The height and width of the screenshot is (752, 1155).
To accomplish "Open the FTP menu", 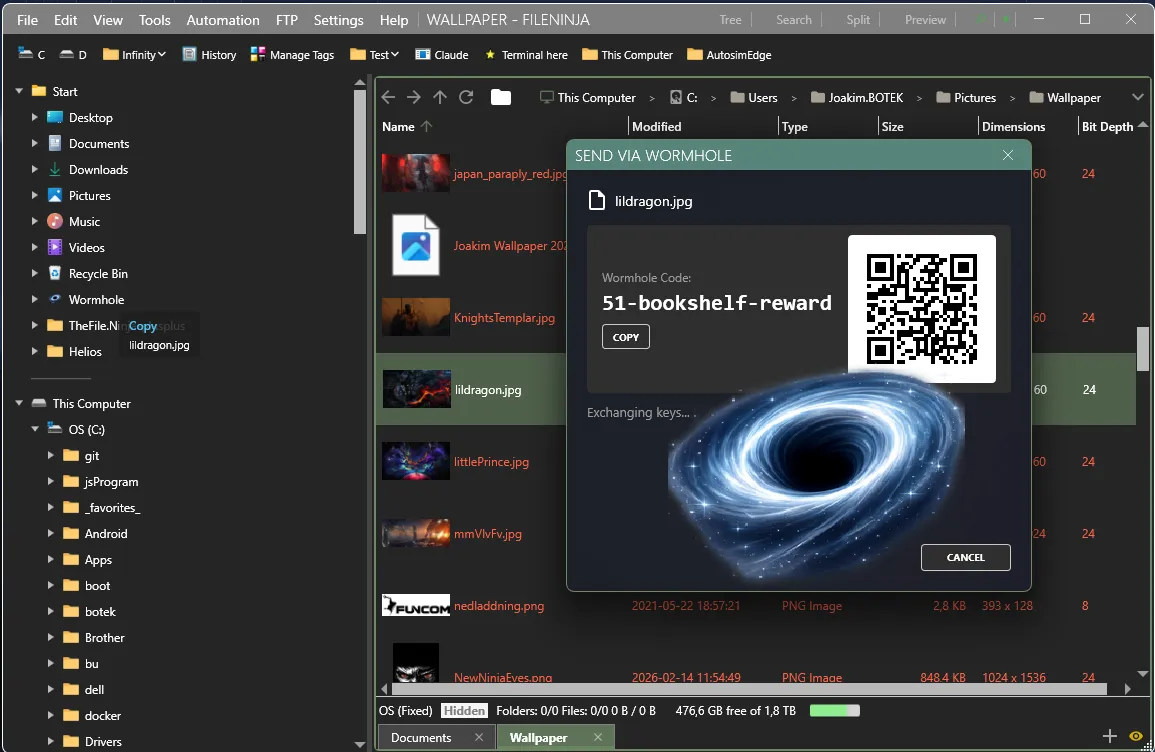I will pyautogui.click(x=287, y=20).
